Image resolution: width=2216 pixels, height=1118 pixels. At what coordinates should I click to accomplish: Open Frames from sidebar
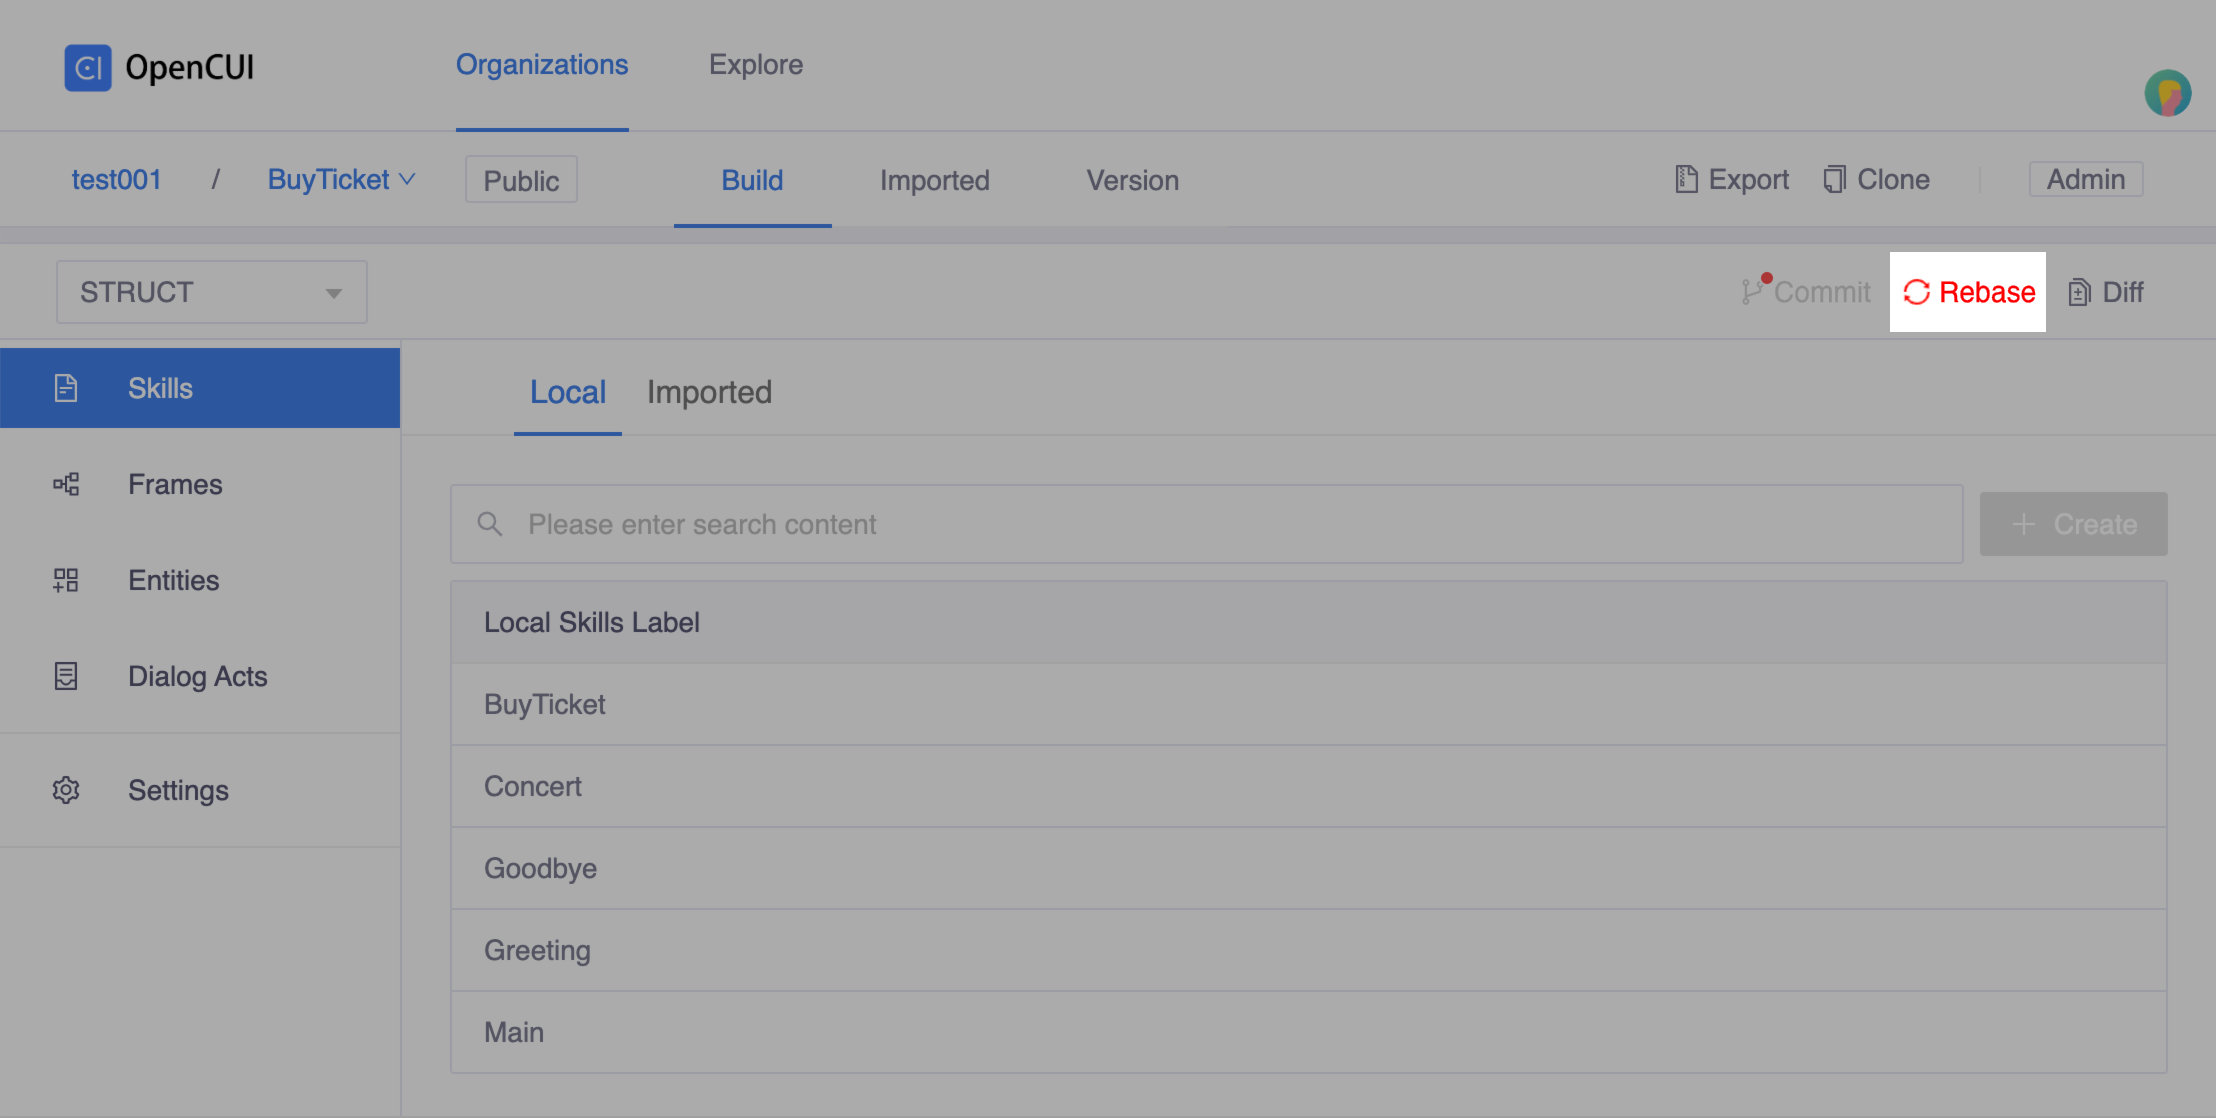point(175,484)
